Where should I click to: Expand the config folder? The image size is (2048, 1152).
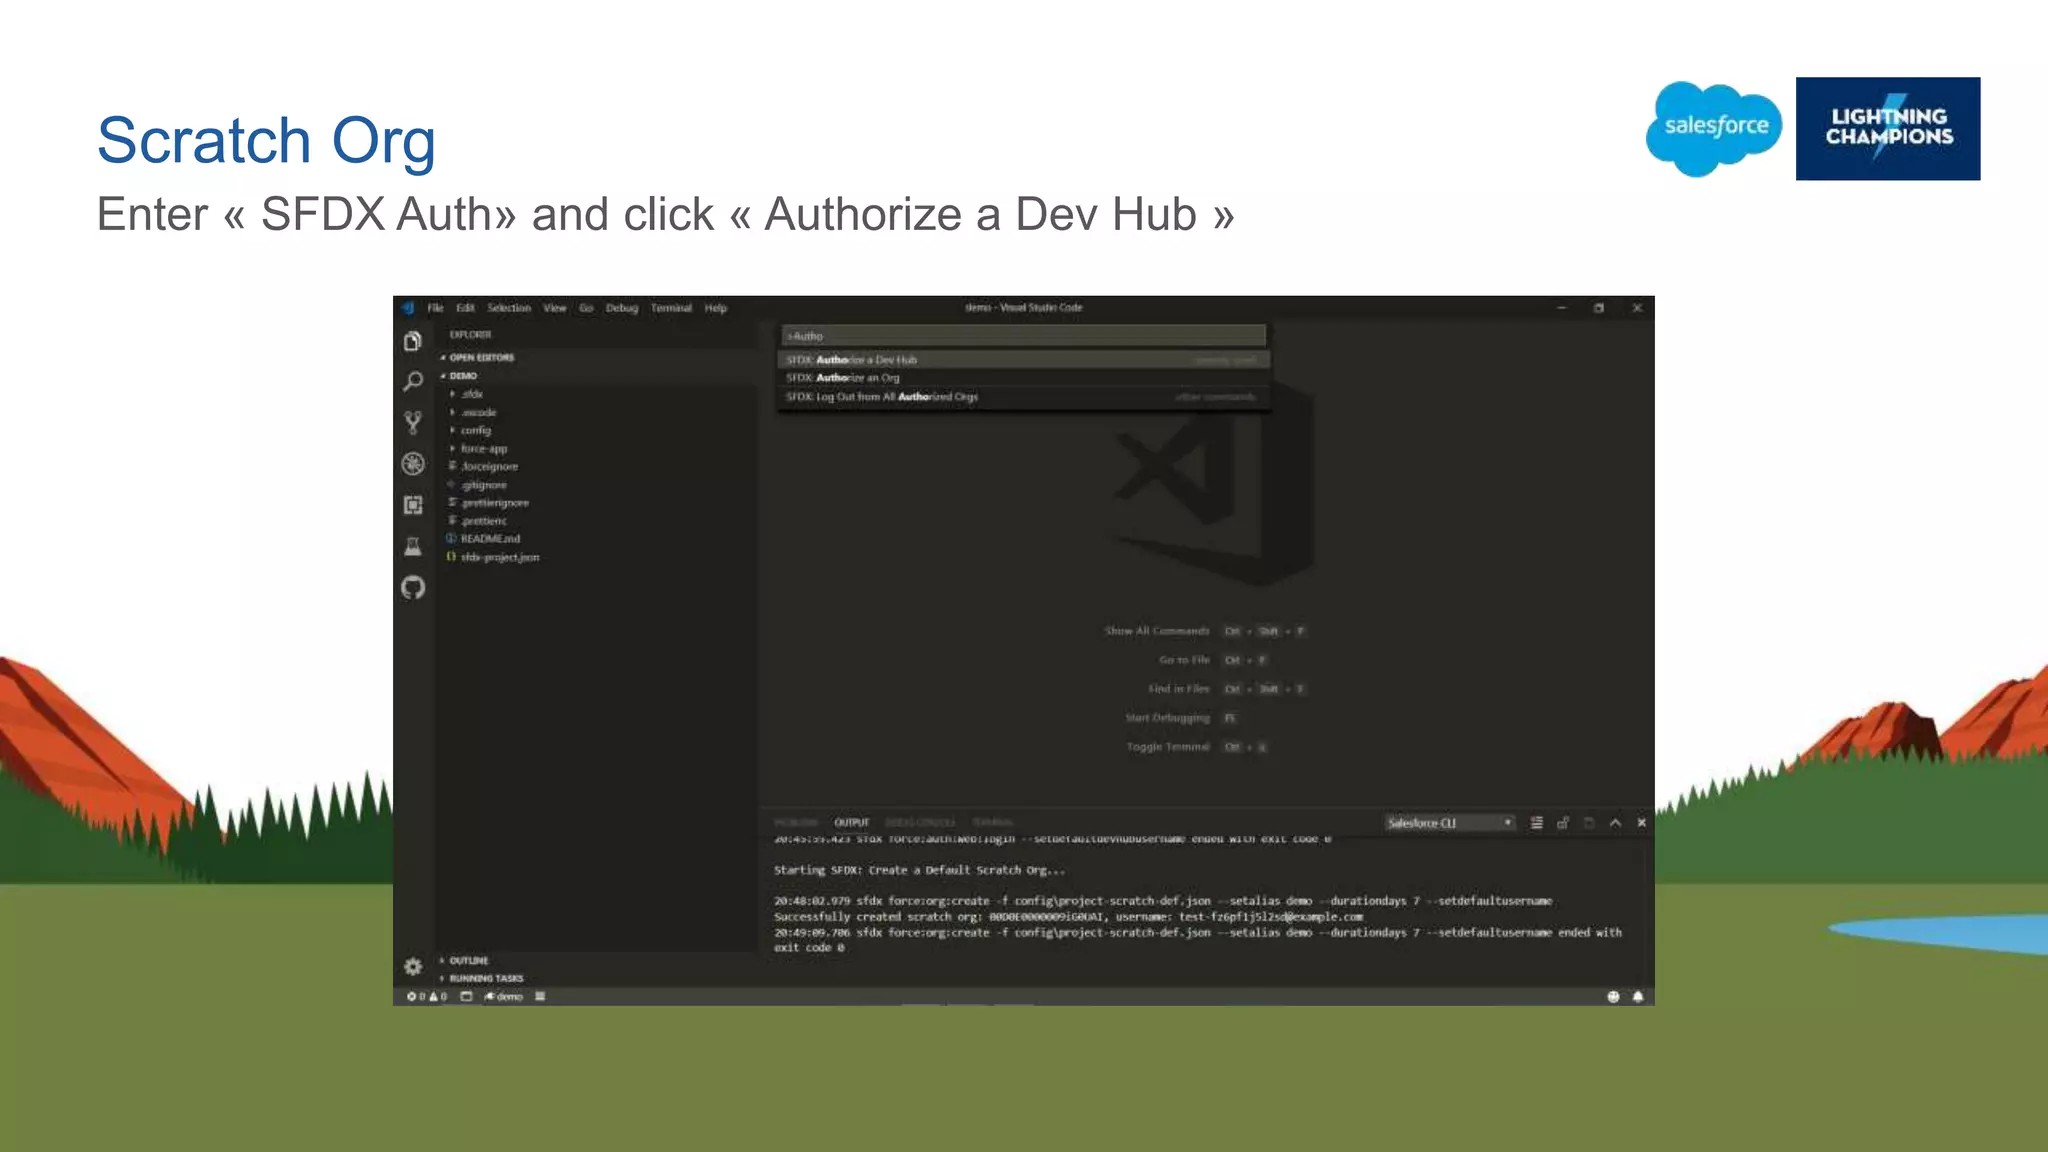(598, 430)
